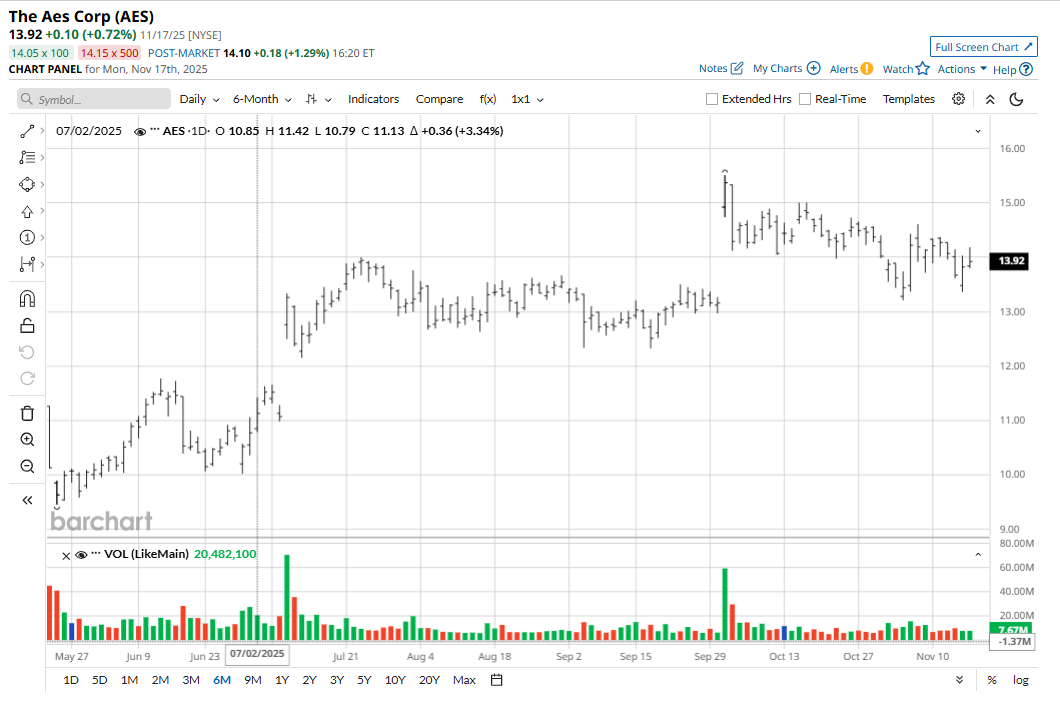Select the 1M time range
Viewport: 1060px width, 707px height.
pyautogui.click(x=129, y=680)
